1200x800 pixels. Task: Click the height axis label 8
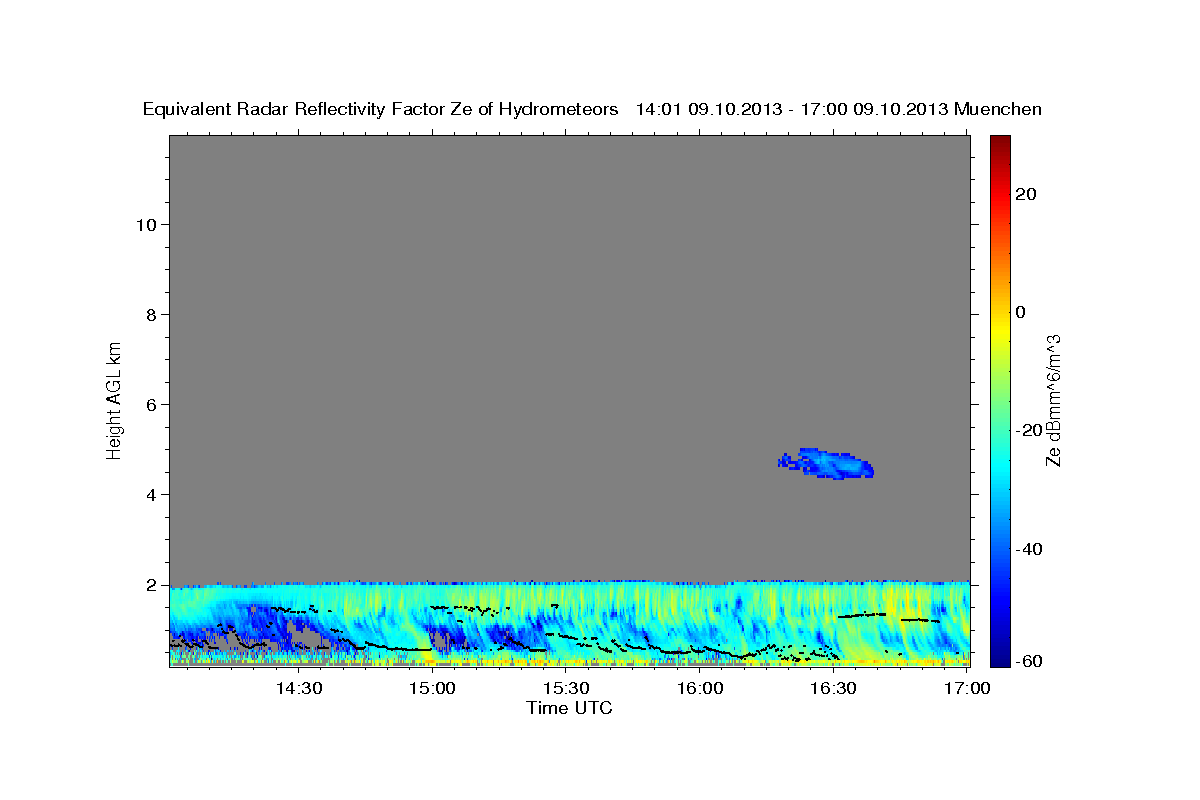coord(150,314)
